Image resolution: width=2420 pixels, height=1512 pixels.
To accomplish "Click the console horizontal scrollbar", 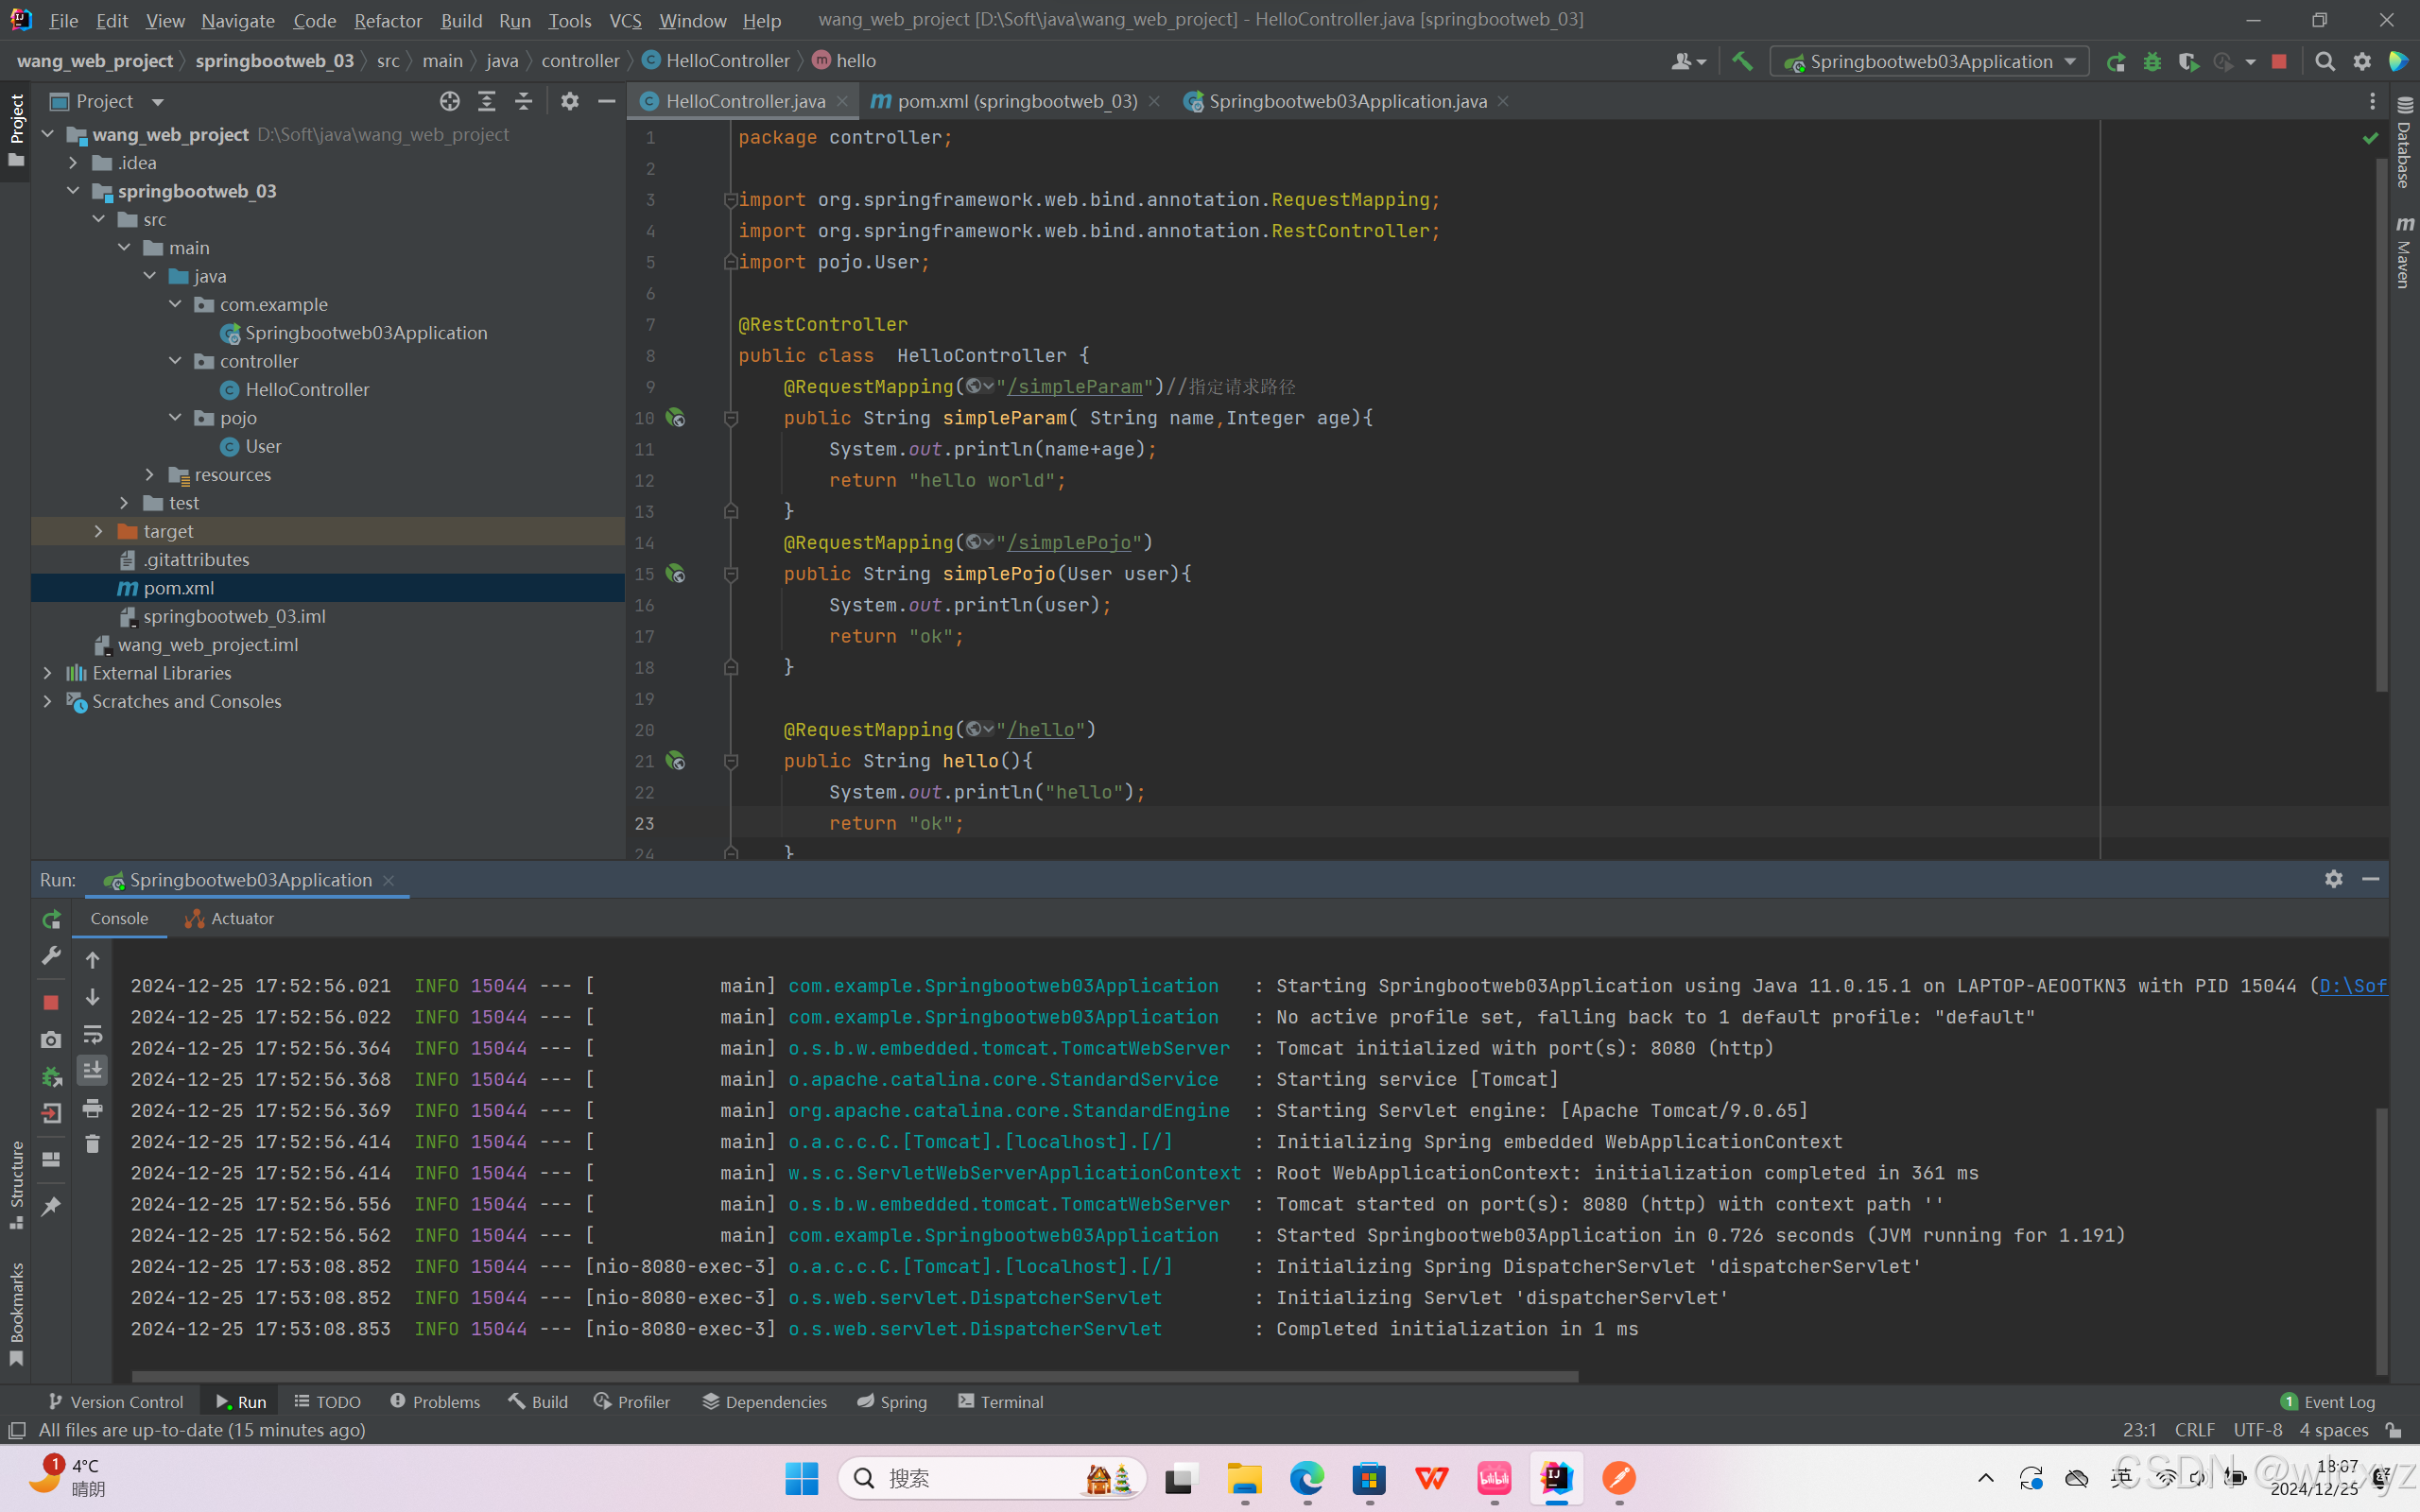I will click(855, 1376).
